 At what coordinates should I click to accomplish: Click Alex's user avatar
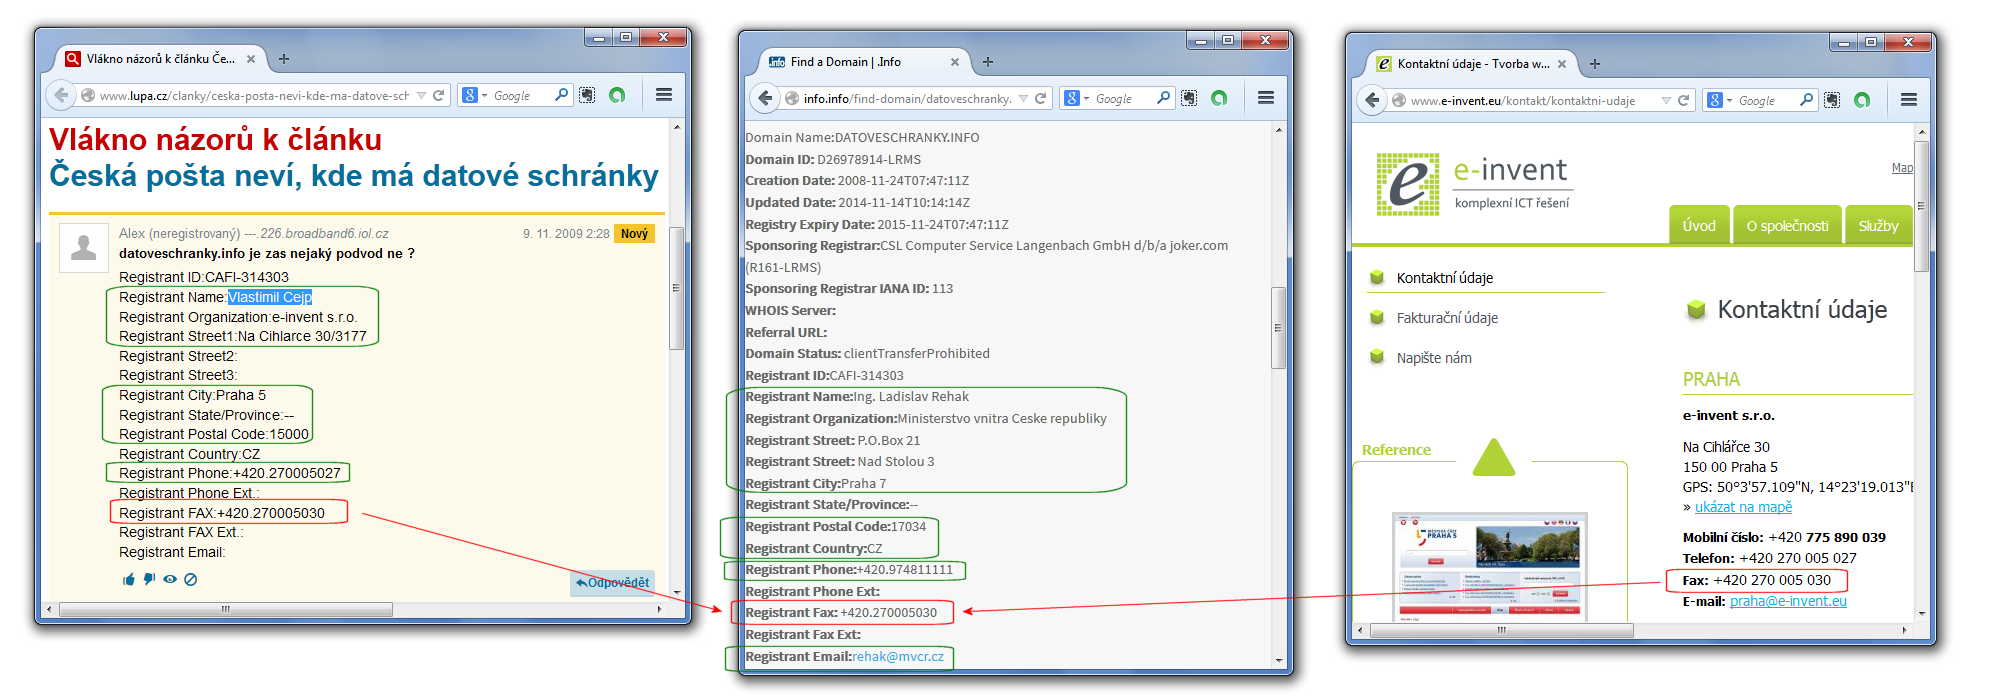pyautogui.click(x=84, y=248)
